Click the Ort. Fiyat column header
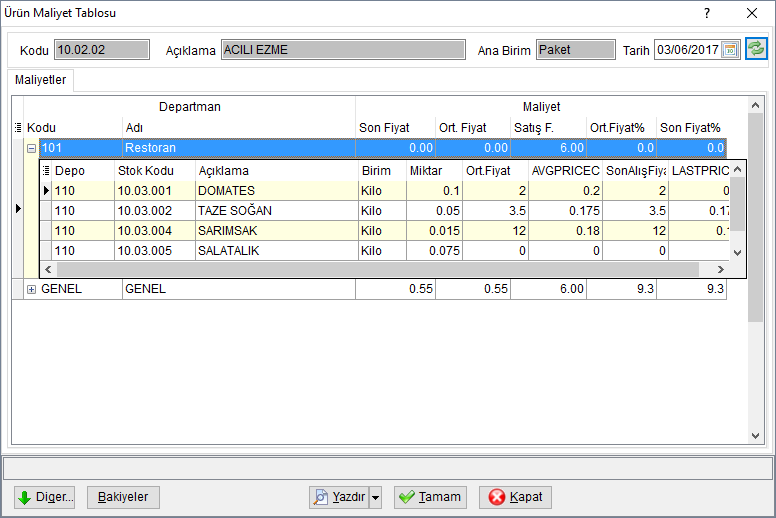 click(x=473, y=128)
